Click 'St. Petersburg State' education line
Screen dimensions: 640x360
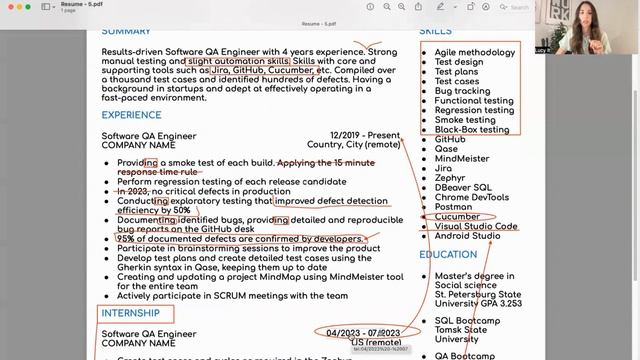478,294
